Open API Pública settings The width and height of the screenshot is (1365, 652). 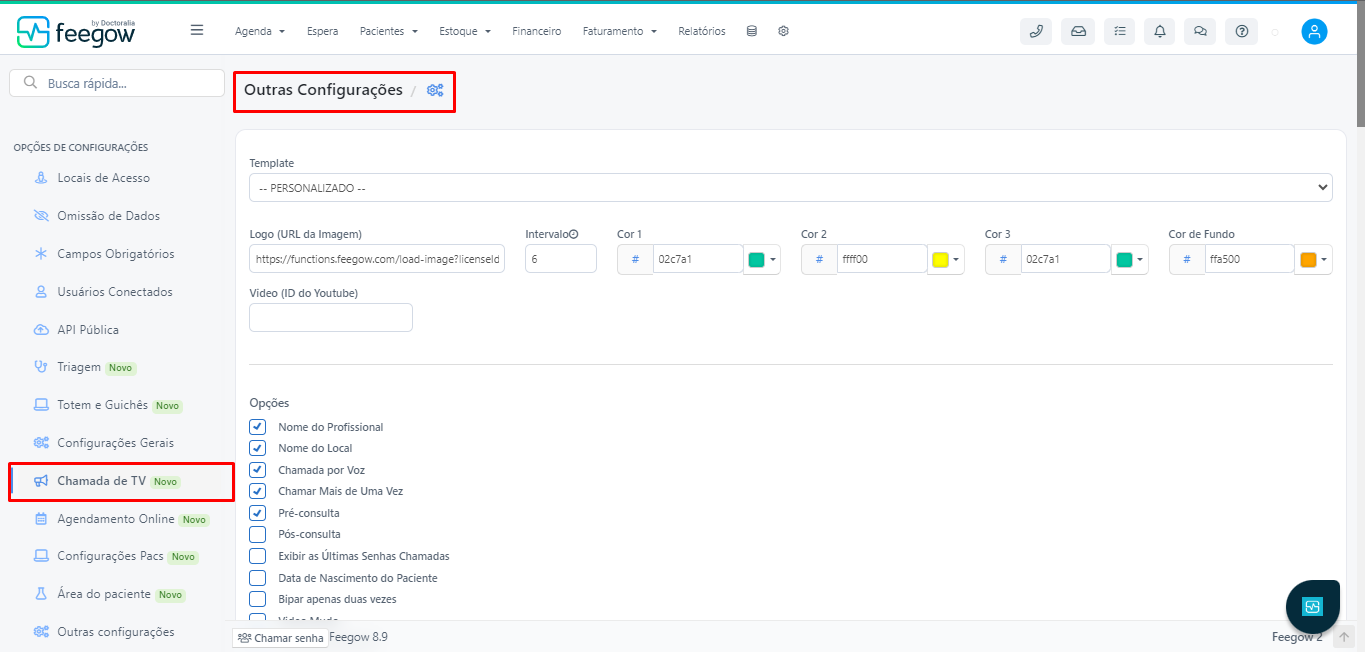point(88,330)
